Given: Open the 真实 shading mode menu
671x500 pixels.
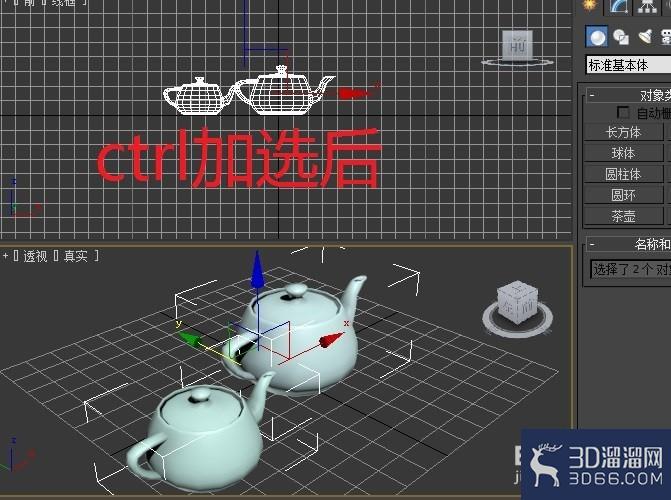Looking at the screenshot, I should tap(76, 256).
